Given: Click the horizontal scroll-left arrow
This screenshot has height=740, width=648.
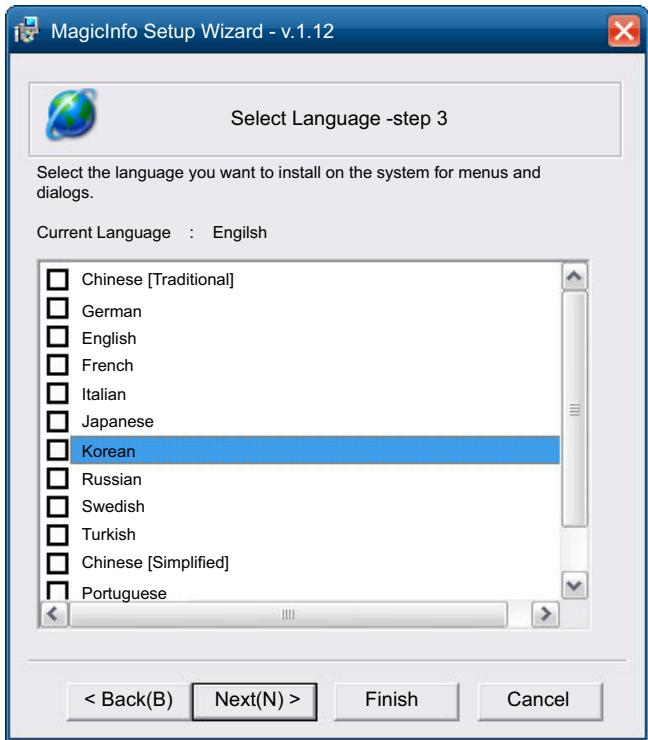Looking at the screenshot, I should (x=53, y=614).
